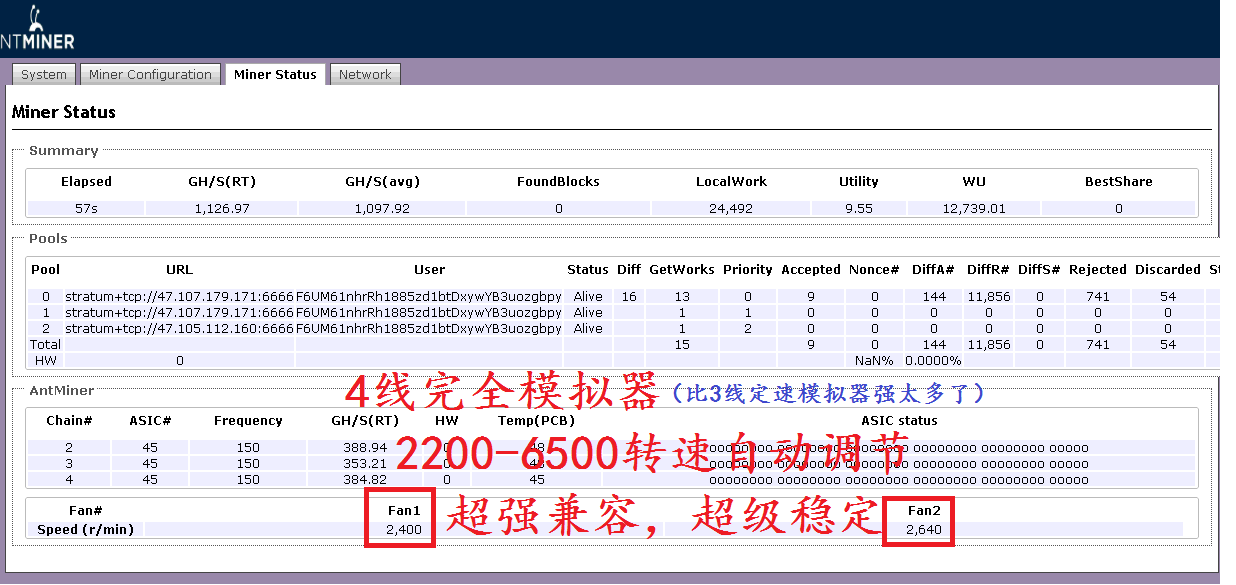
Task: Select the DiffR# column header
Action: pyautogui.click(x=988, y=270)
